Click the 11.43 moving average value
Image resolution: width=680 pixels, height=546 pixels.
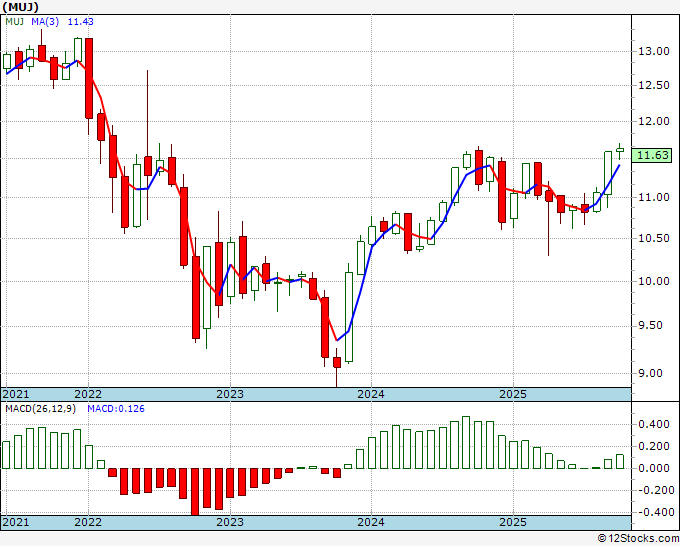tap(80, 22)
